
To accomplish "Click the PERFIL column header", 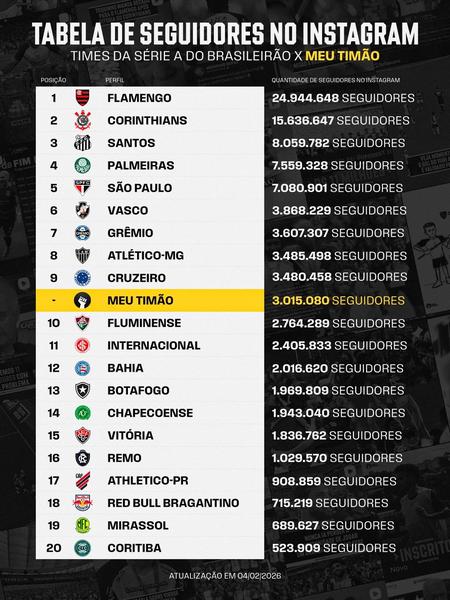I will pos(115,80).
